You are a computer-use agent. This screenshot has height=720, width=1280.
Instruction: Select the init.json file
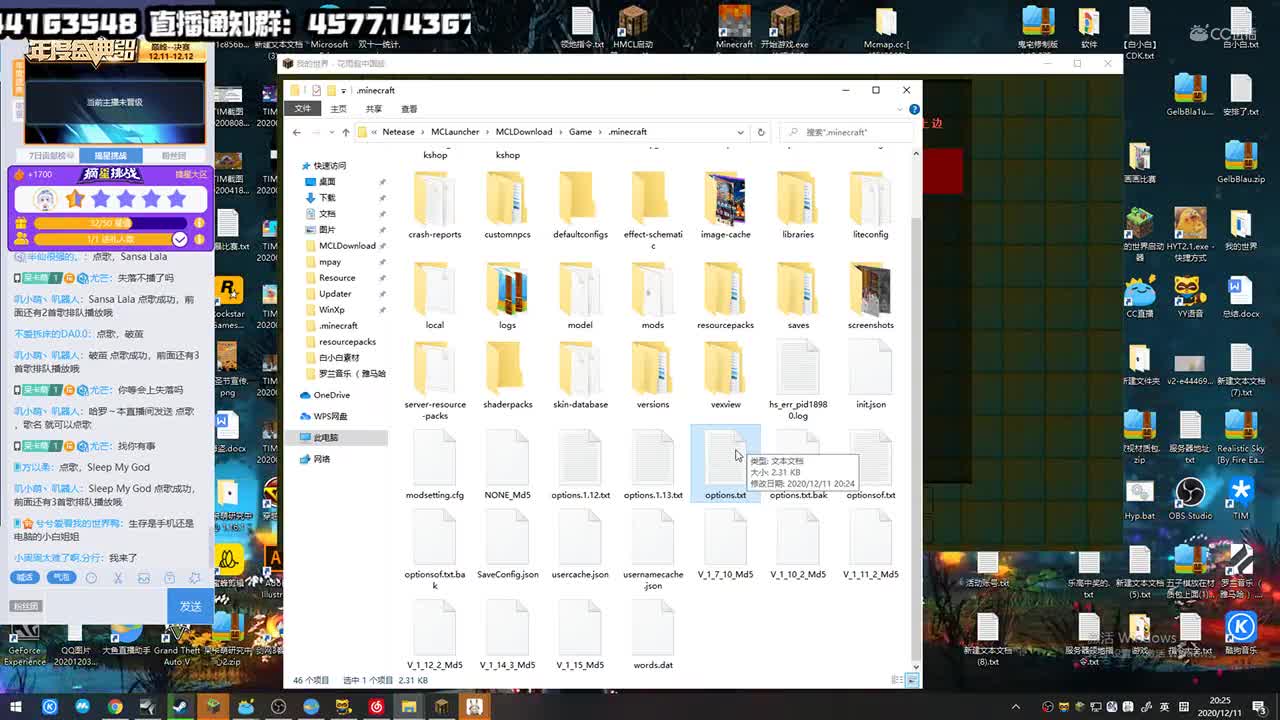870,376
